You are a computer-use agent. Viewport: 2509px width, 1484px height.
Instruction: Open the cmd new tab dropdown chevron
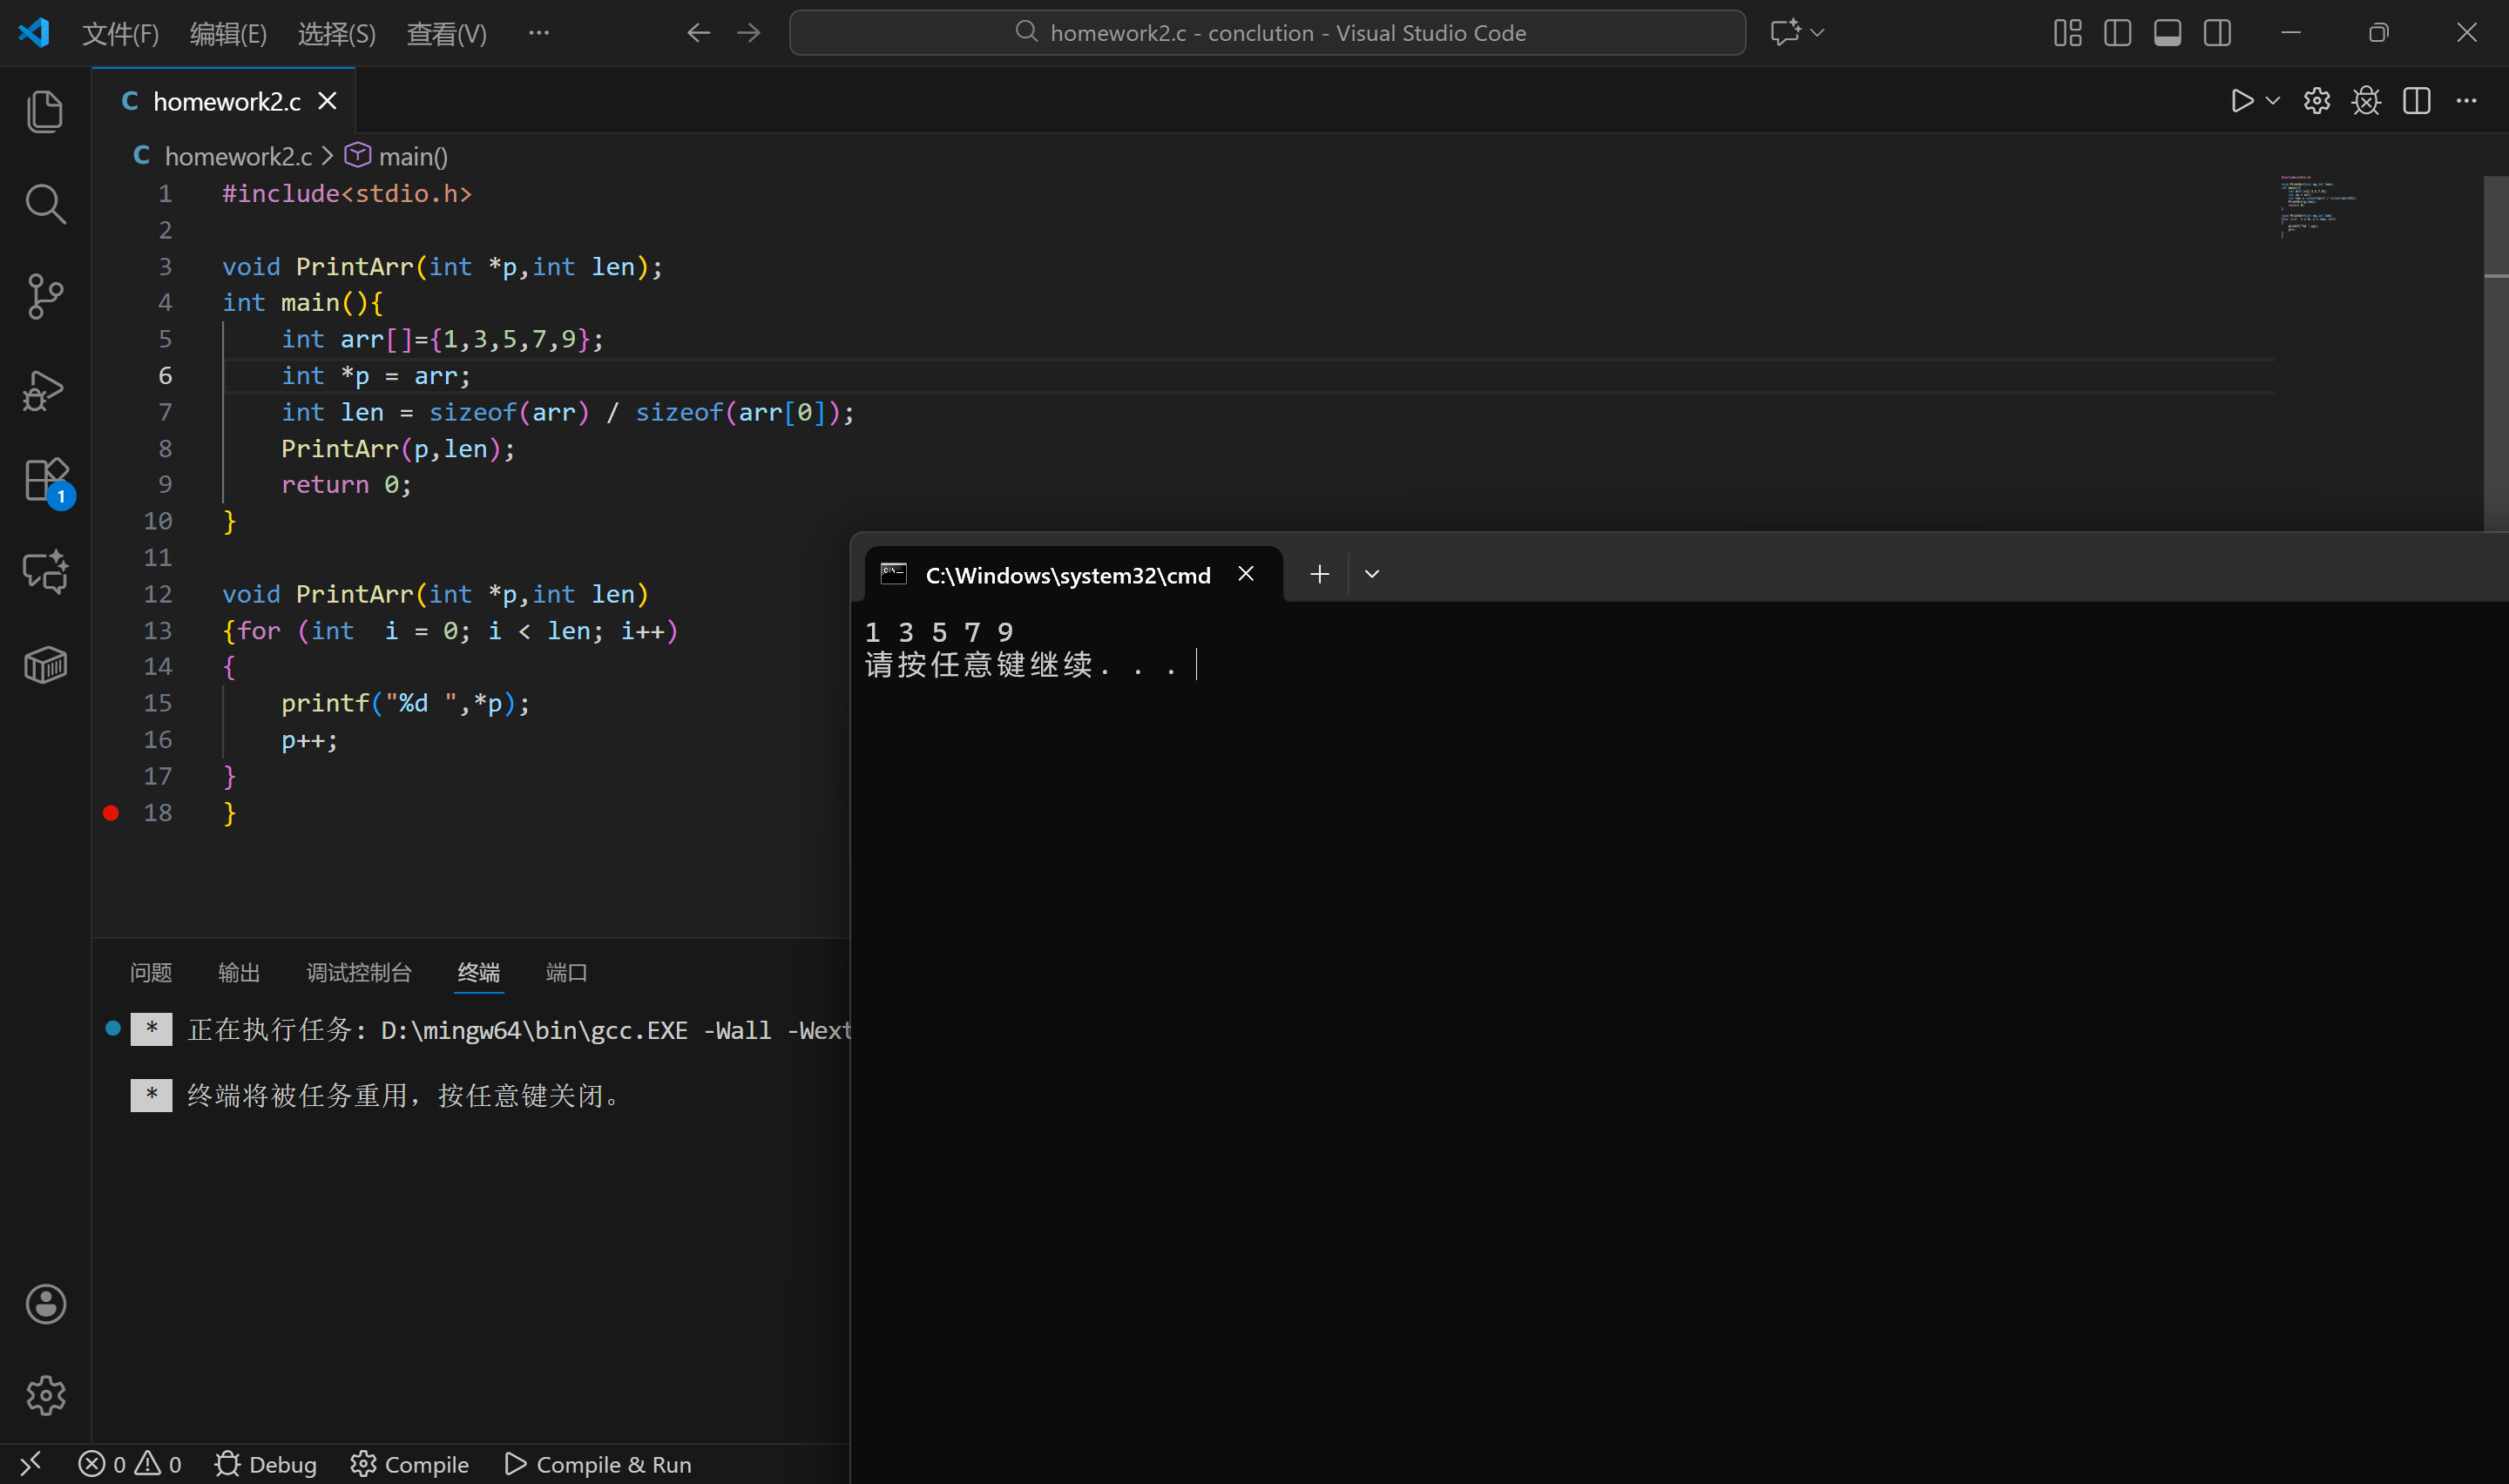tap(1372, 574)
